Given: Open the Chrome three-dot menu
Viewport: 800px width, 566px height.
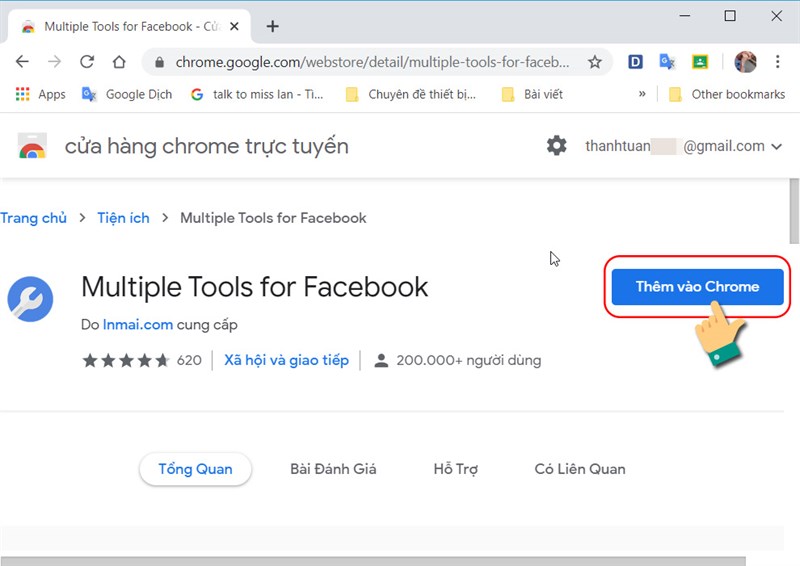Looking at the screenshot, I should pos(778,62).
